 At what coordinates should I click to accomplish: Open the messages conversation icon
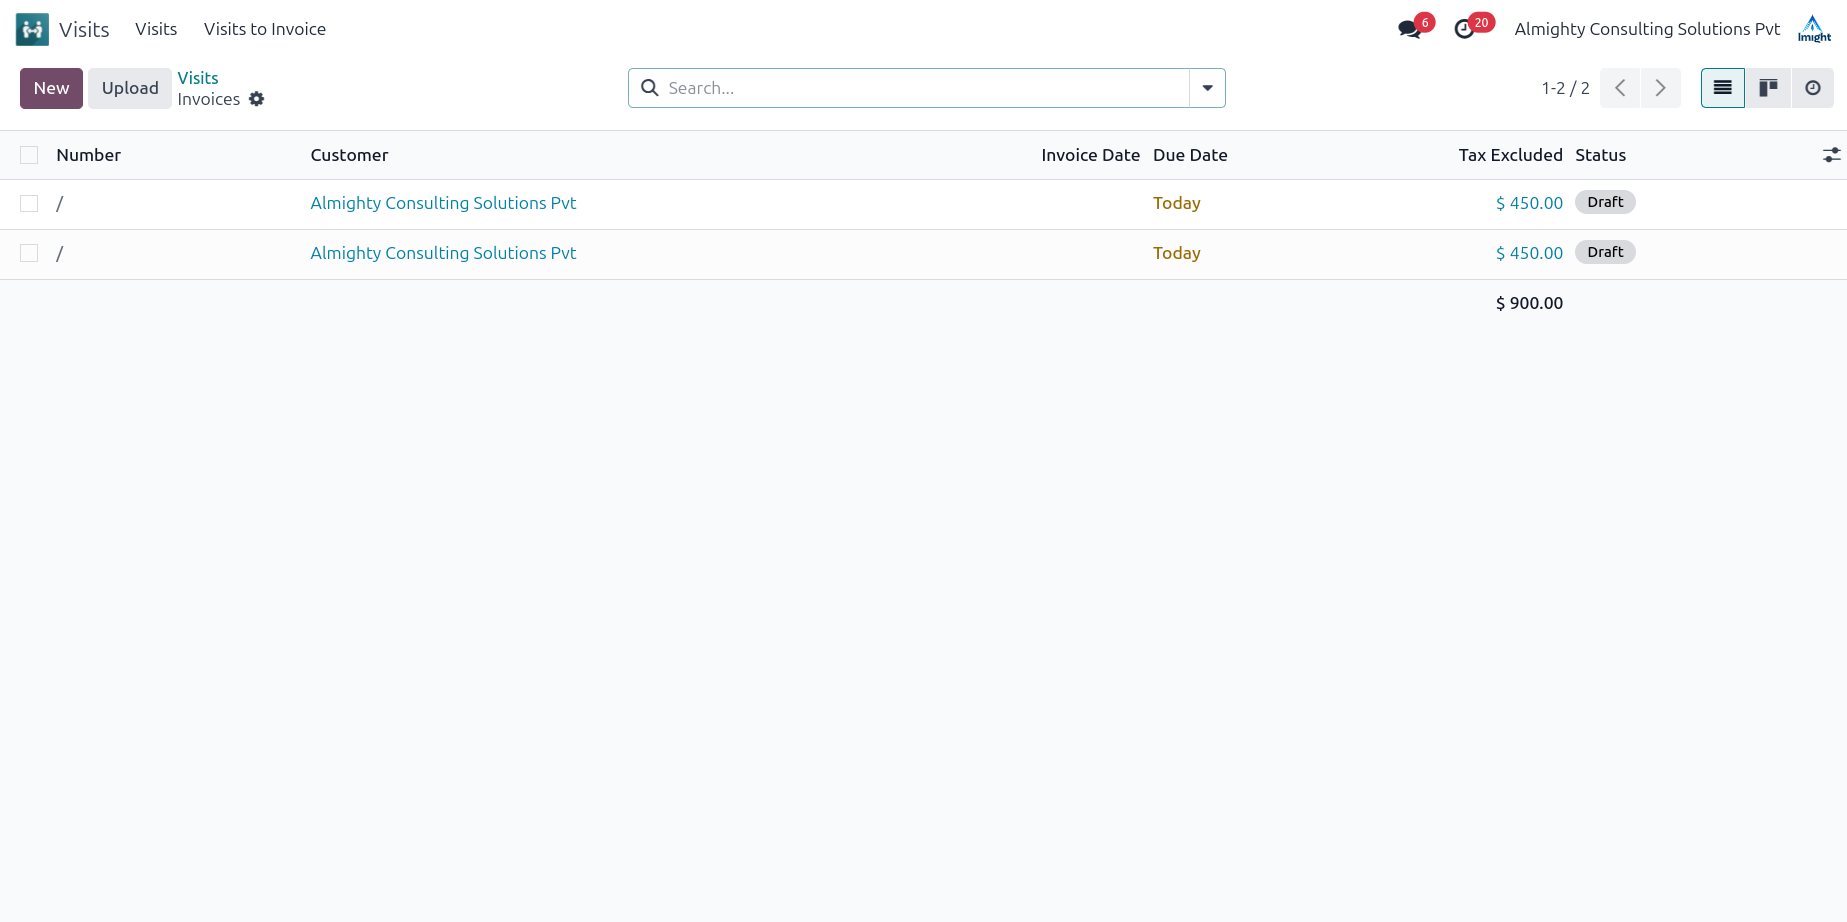1409,29
